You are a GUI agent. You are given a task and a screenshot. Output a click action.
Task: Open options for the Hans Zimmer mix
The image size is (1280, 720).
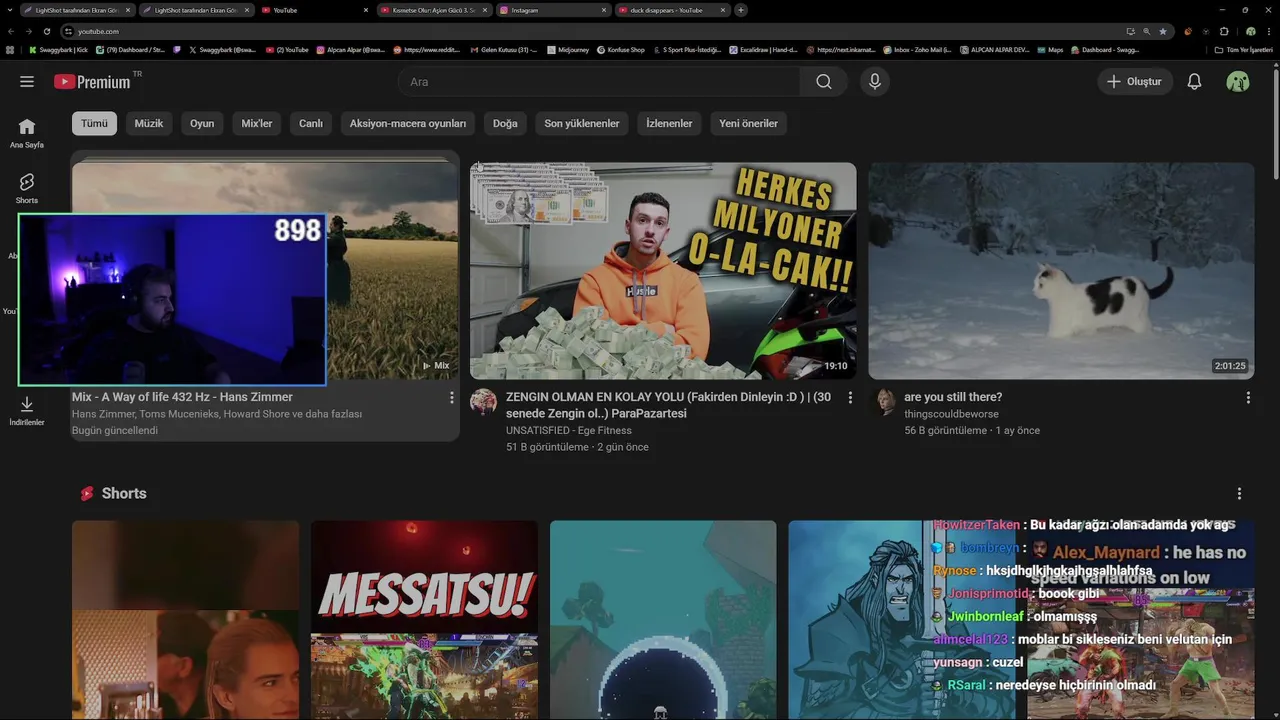[x=452, y=398]
